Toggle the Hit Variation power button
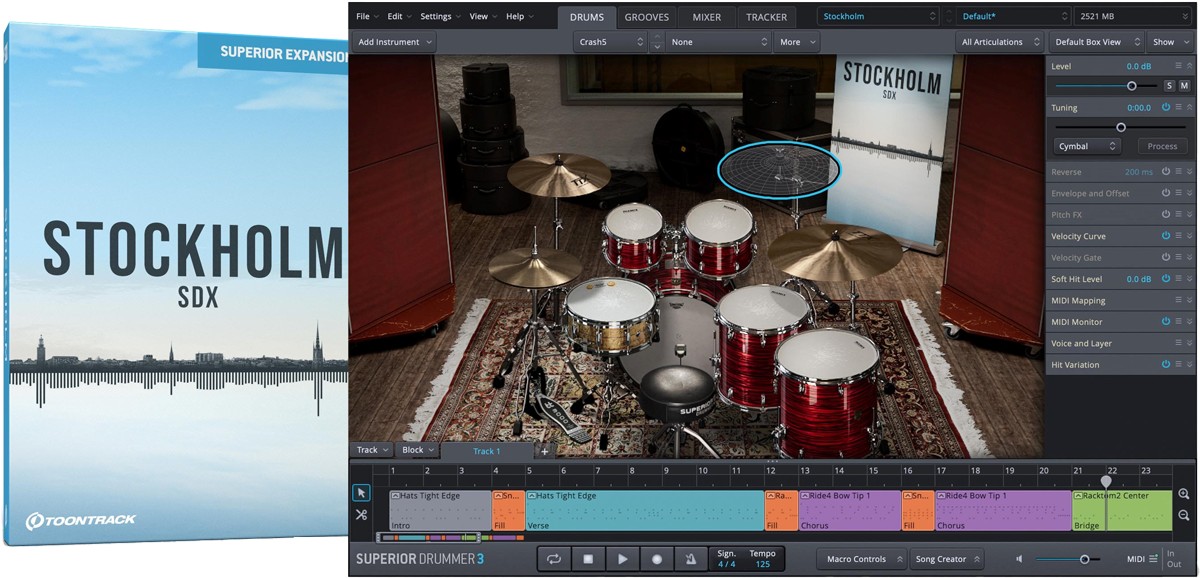 (x=1166, y=365)
